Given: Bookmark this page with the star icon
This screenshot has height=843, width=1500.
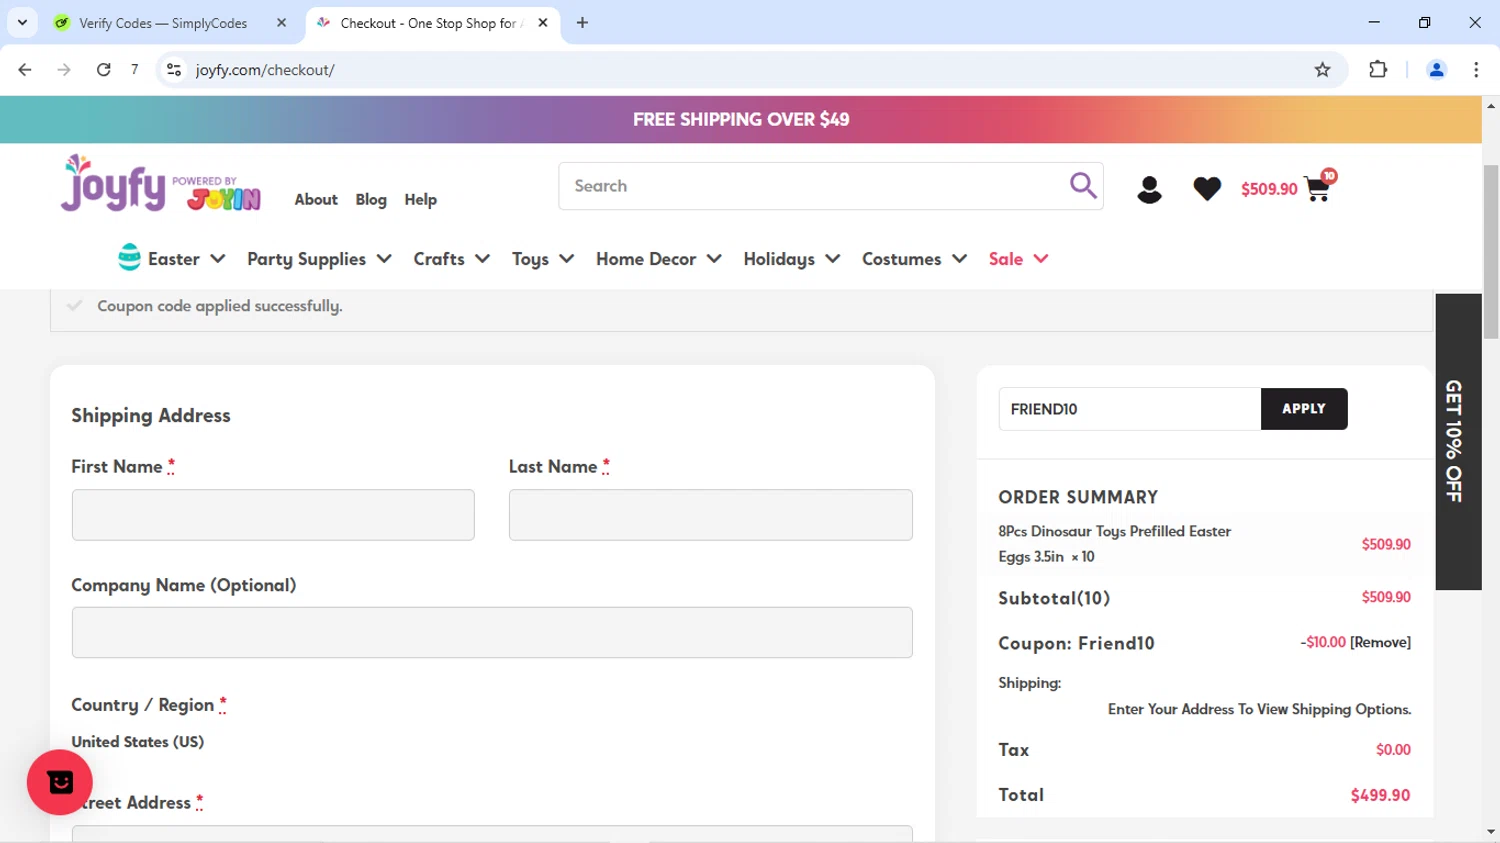Looking at the screenshot, I should tap(1322, 70).
